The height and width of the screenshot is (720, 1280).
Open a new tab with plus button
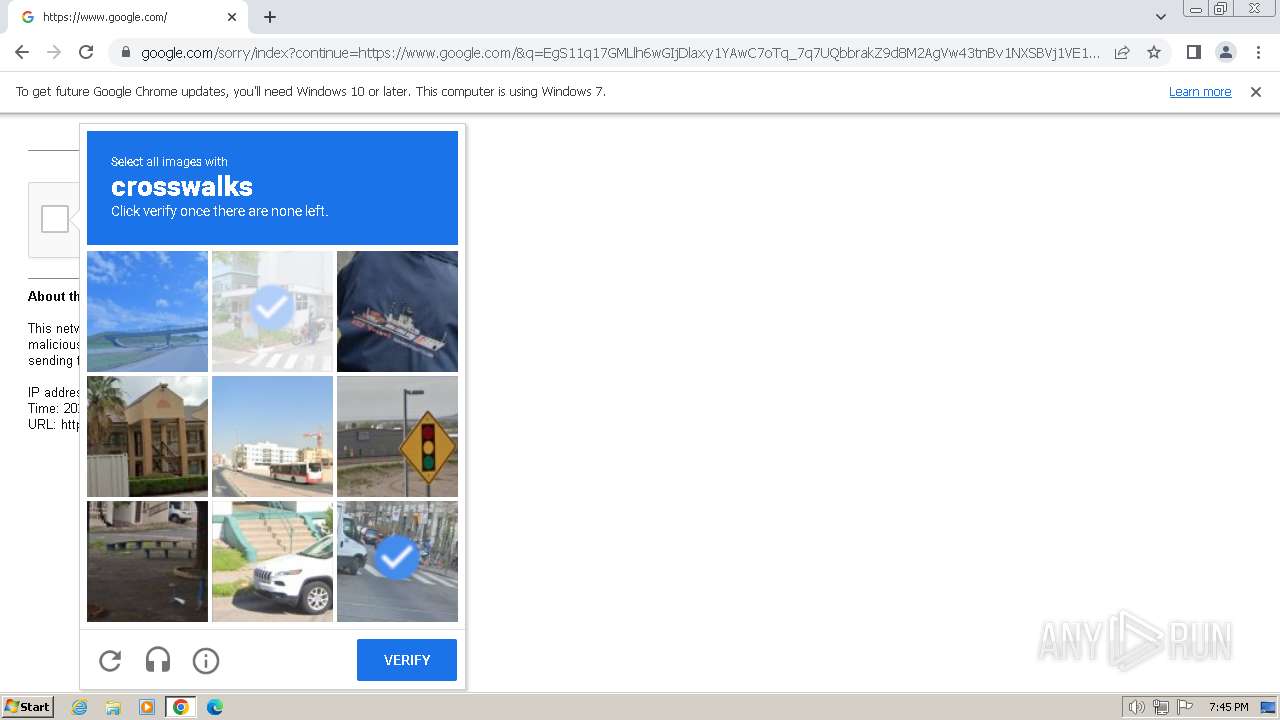coord(270,17)
